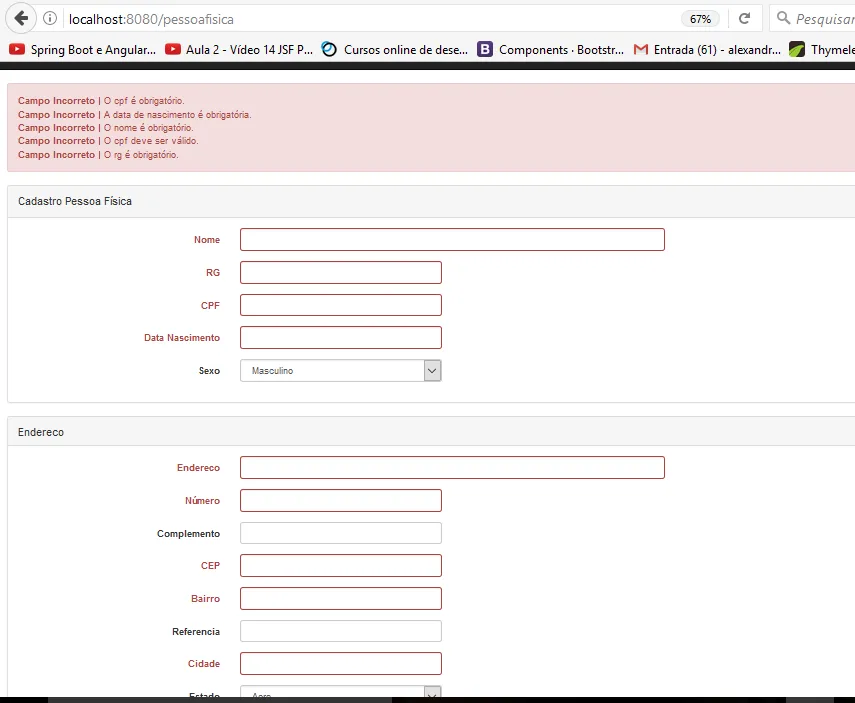The width and height of the screenshot is (855, 703).
Task: Click the browser back arrow button
Action: tap(21, 19)
